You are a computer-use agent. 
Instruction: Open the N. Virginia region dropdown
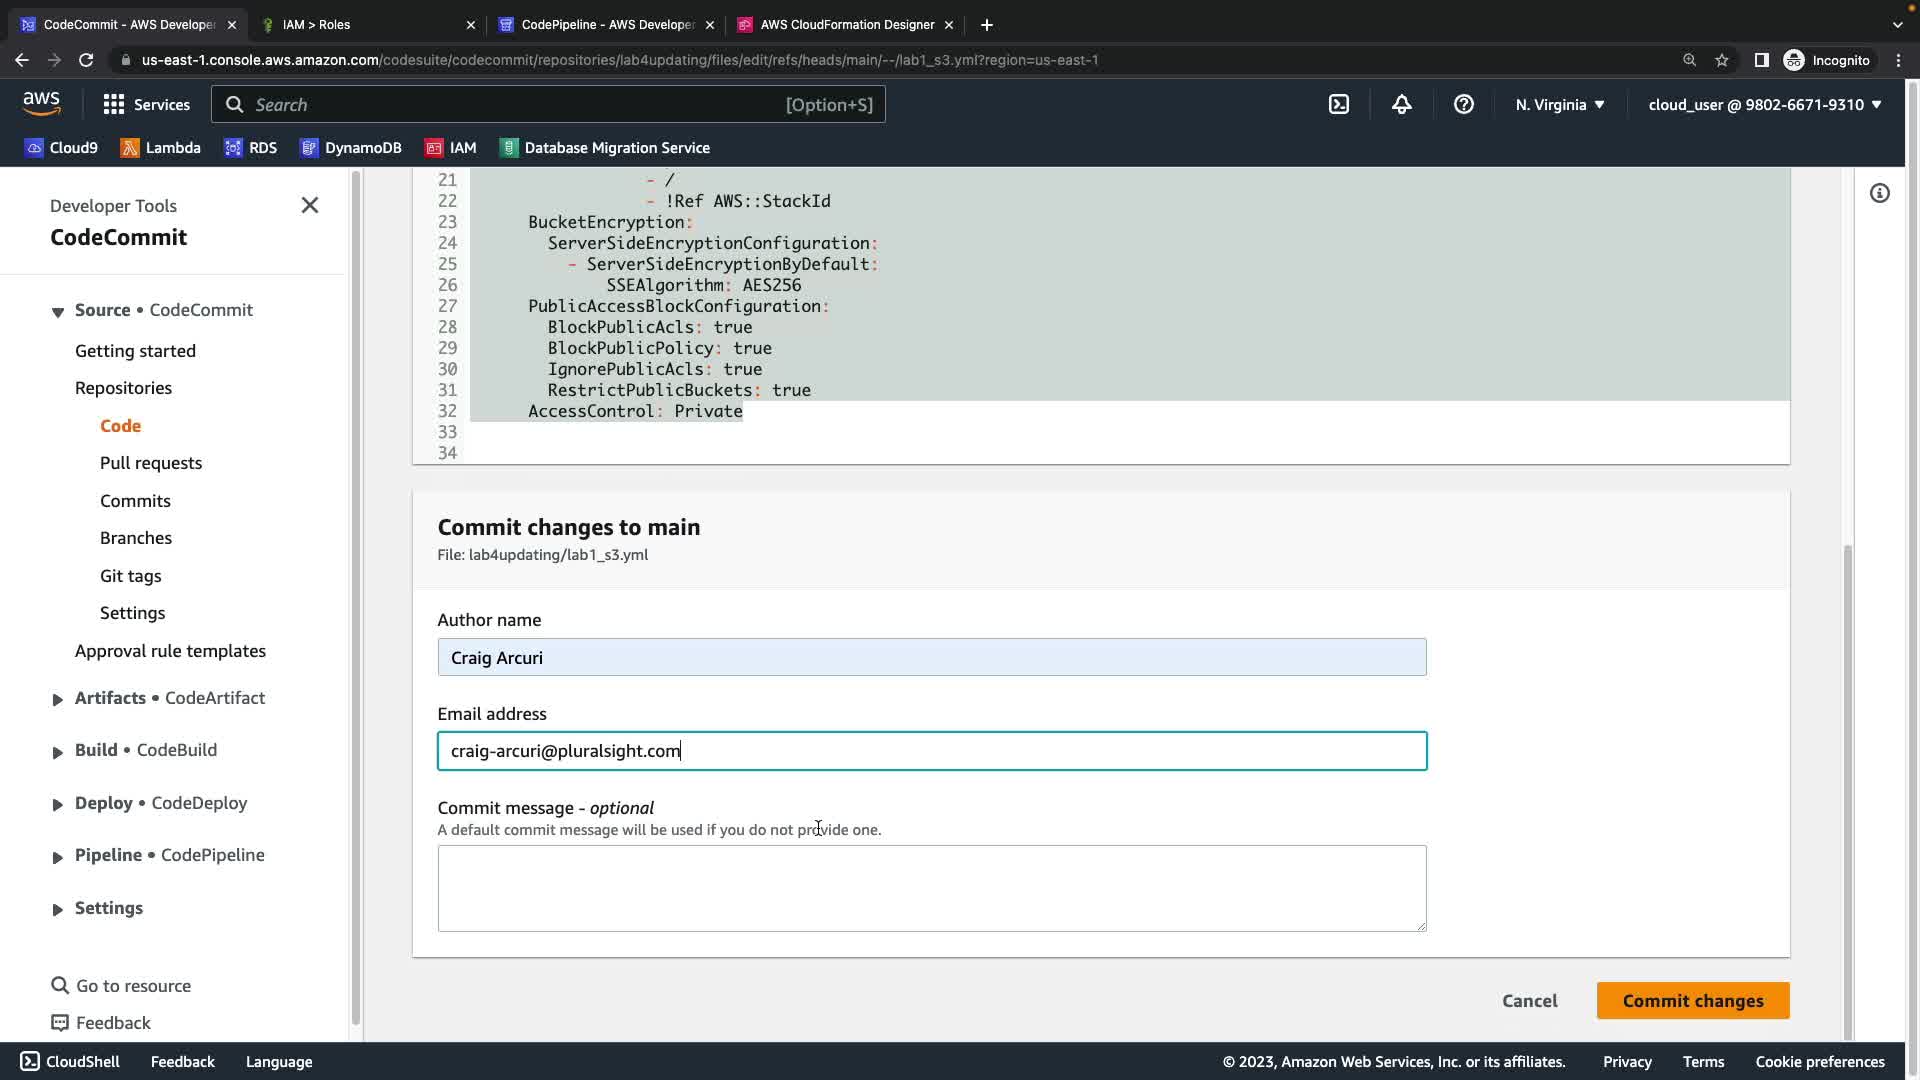[1559, 104]
